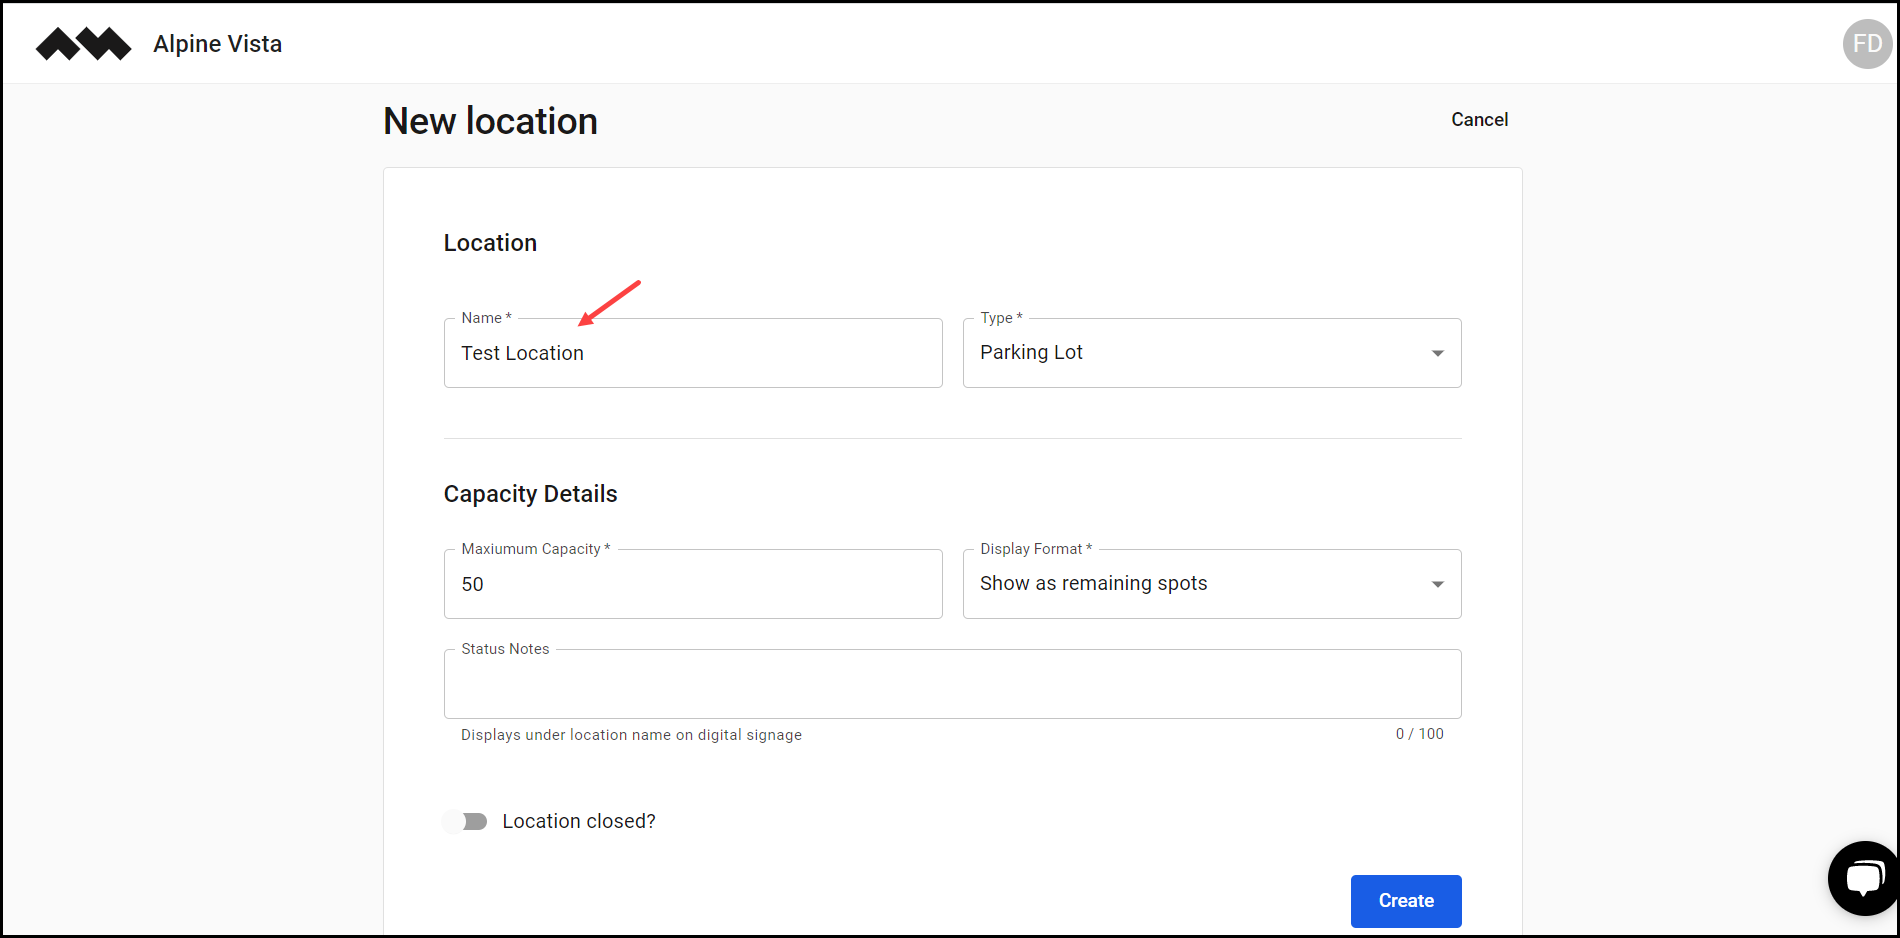This screenshot has width=1900, height=938.
Task: Click the FD initials in the top bar
Action: 1866,43
